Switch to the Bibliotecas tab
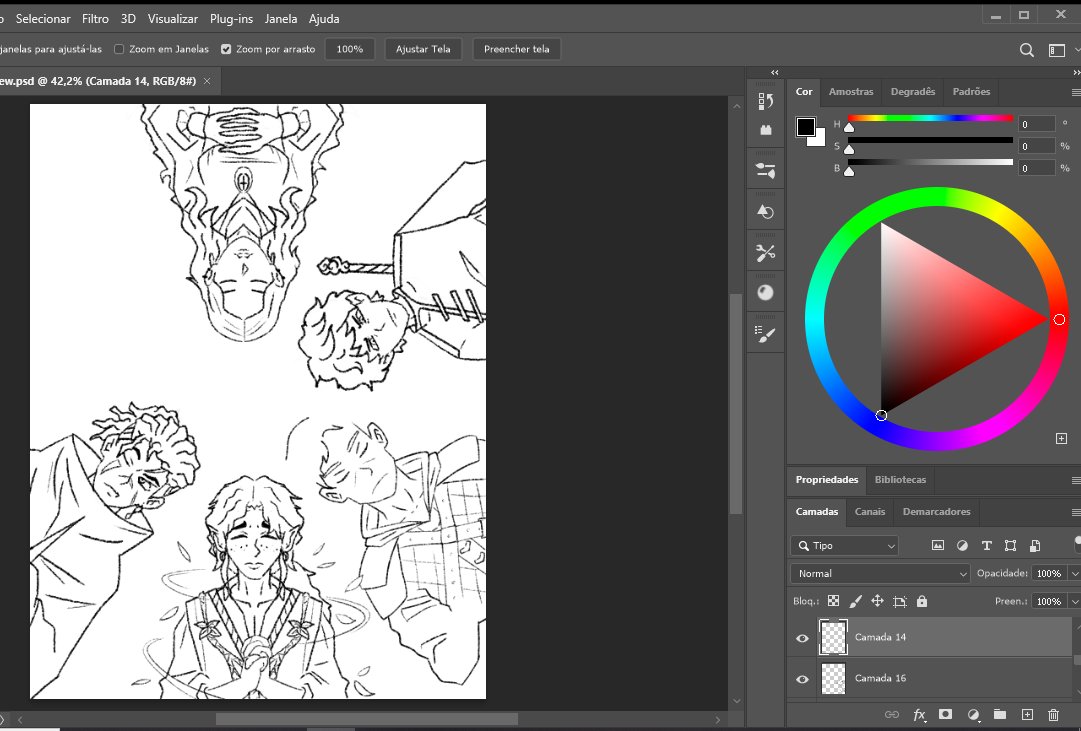 pyautogui.click(x=900, y=479)
